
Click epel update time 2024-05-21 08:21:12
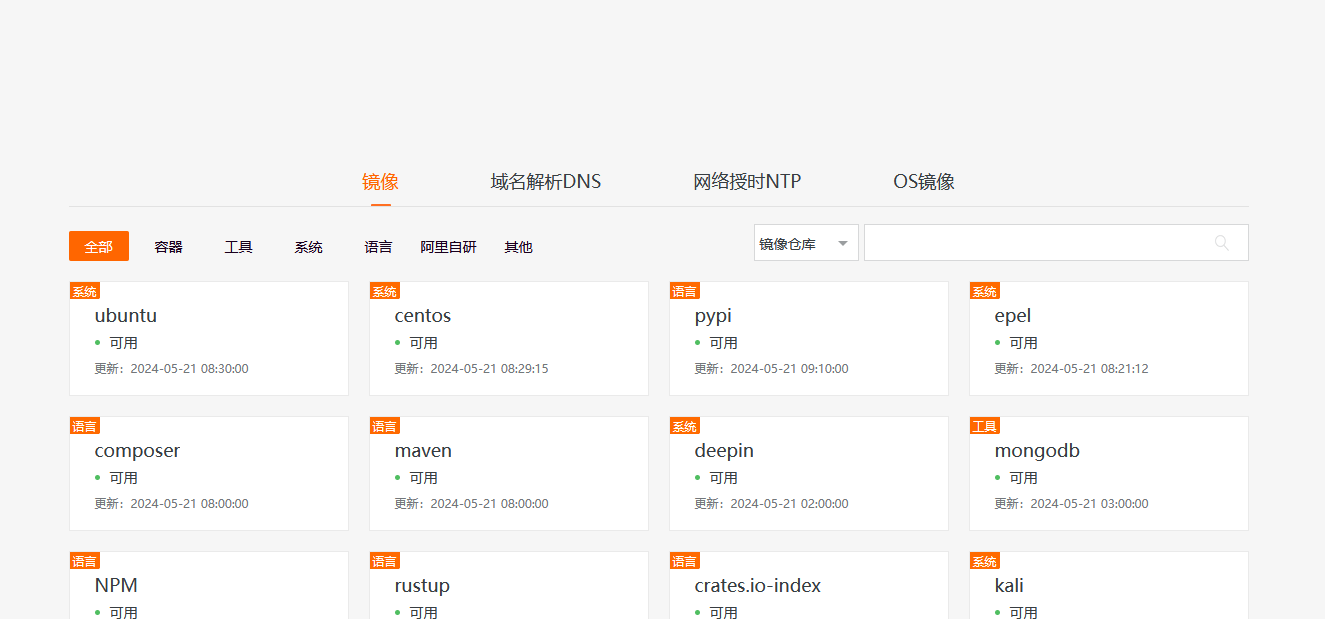1090,369
